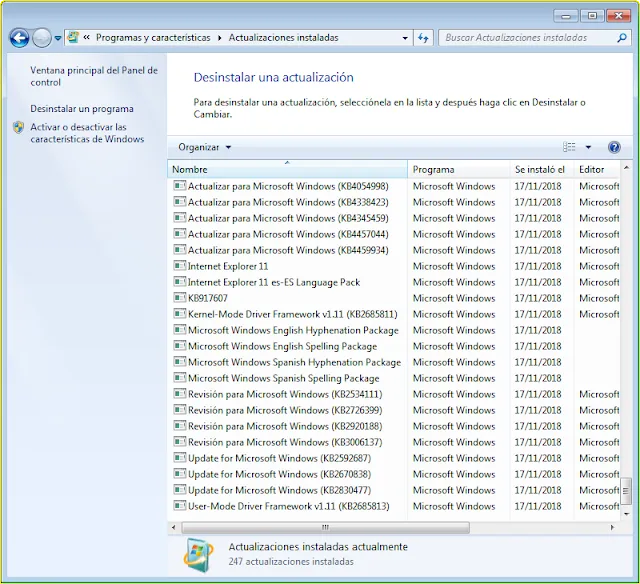Go back with the Back arrow button
Screen dimensions: 640x584
(x=19, y=38)
